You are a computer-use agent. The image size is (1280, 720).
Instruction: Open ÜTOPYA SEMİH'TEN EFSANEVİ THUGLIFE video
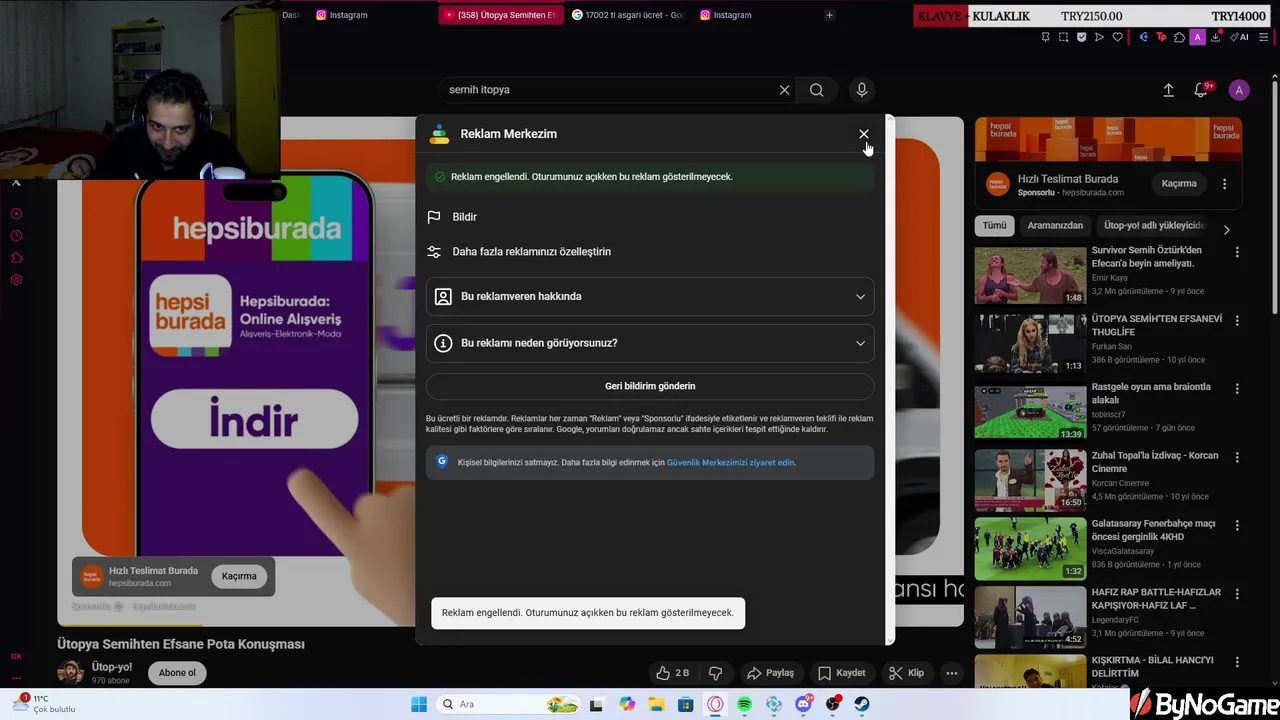[x=1156, y=325]
